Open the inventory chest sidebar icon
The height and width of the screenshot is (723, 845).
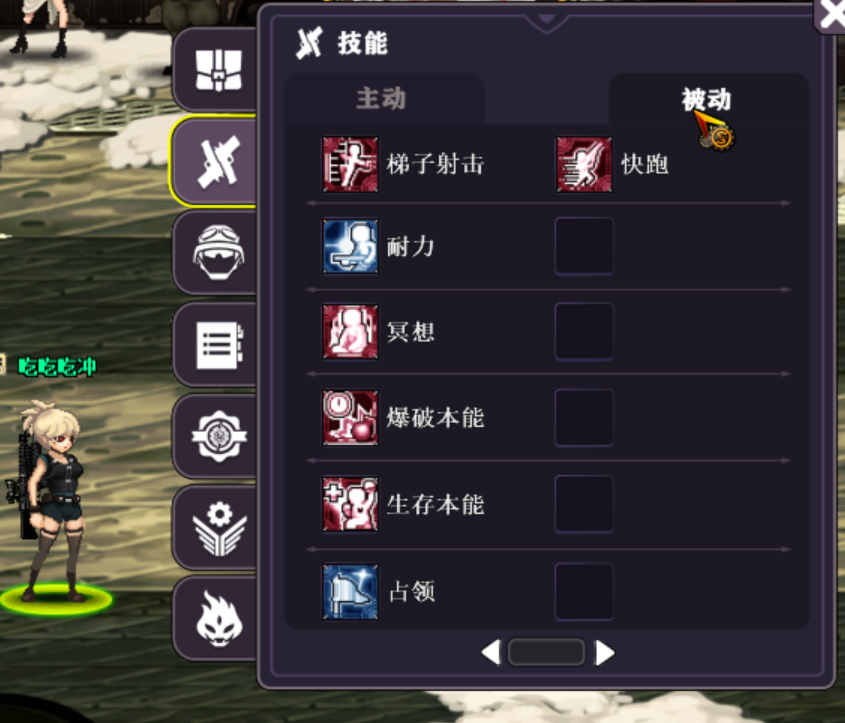218,70
